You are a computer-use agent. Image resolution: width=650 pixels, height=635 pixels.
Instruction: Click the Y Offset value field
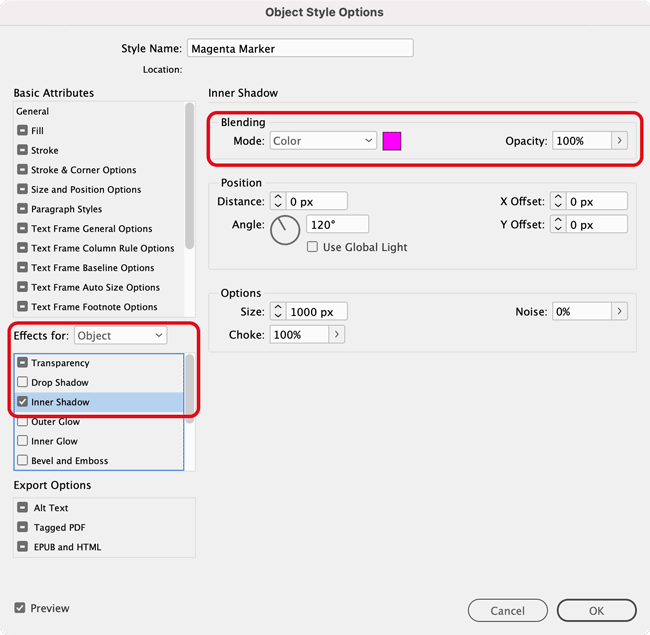pos(597,224)
